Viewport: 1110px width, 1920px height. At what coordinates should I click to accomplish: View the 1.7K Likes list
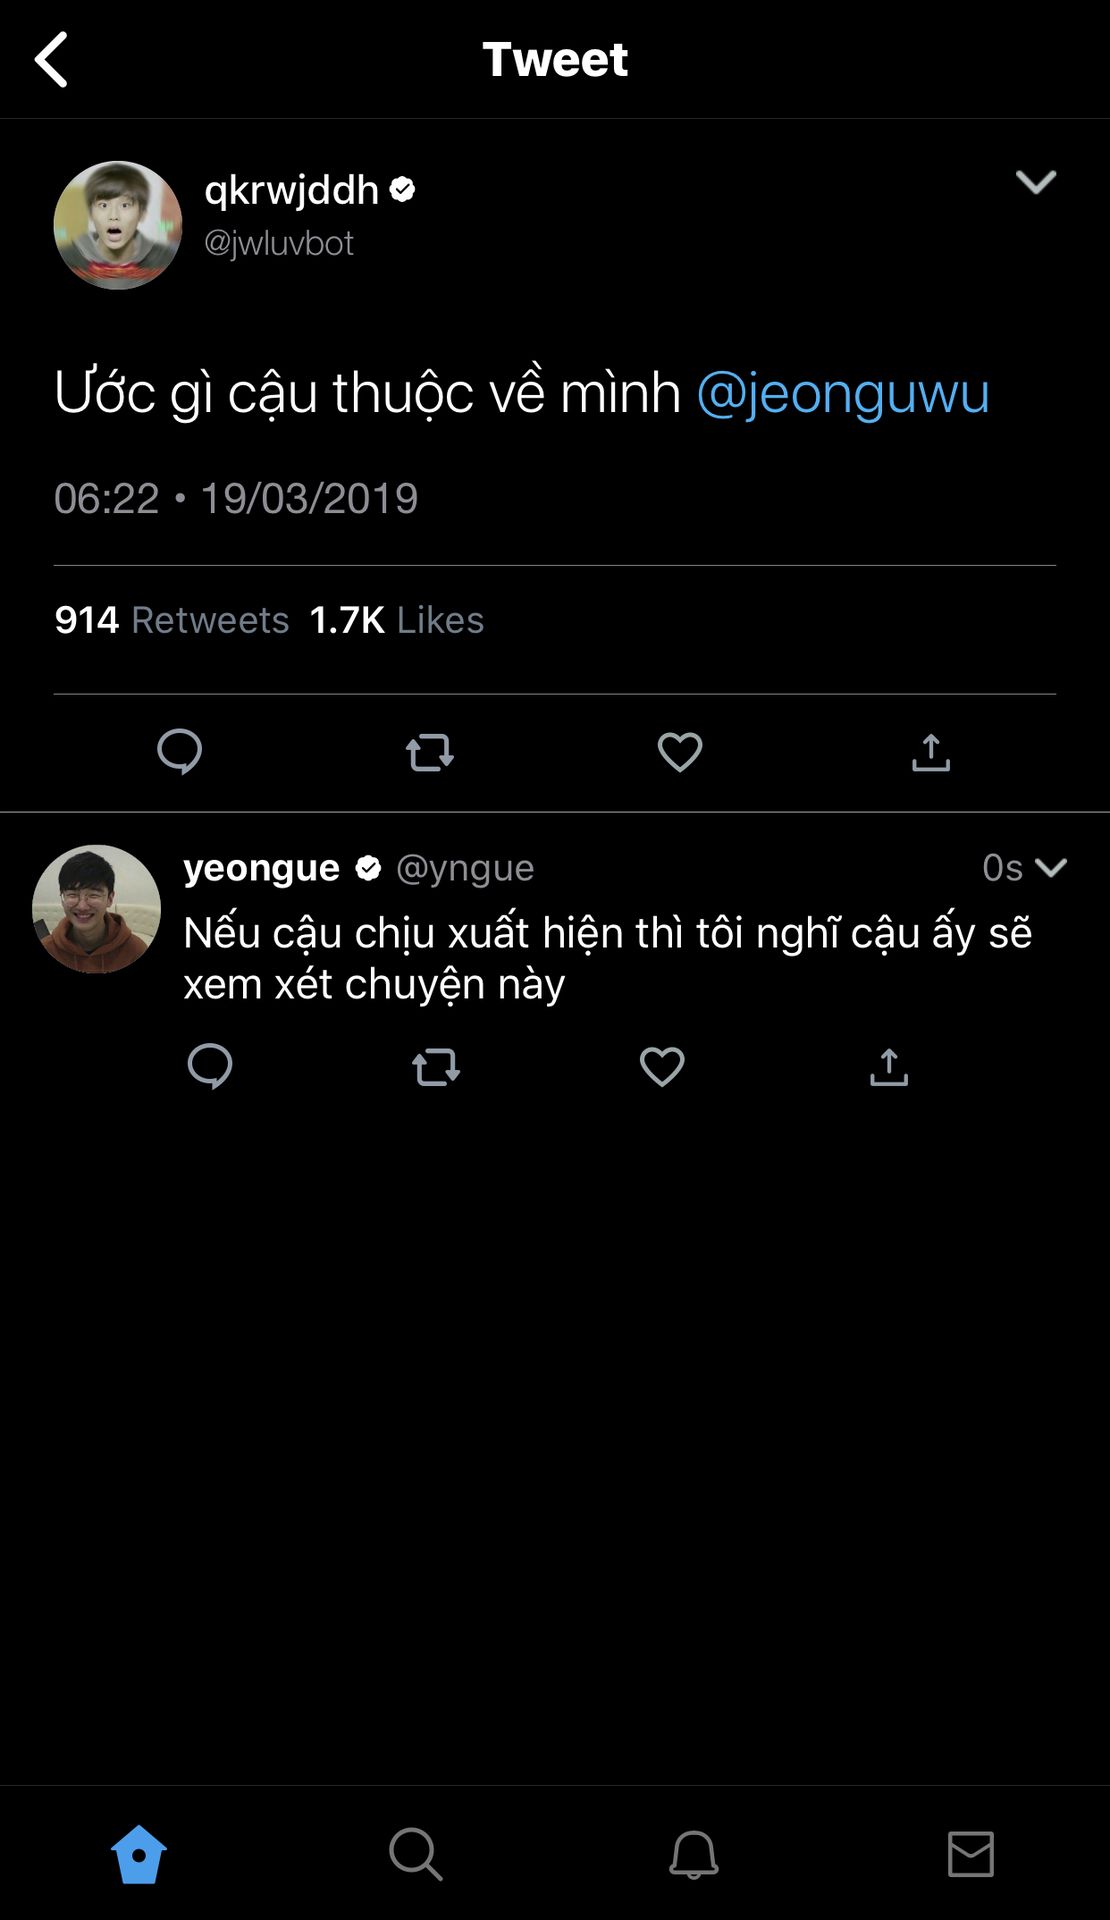coord(397,620)
